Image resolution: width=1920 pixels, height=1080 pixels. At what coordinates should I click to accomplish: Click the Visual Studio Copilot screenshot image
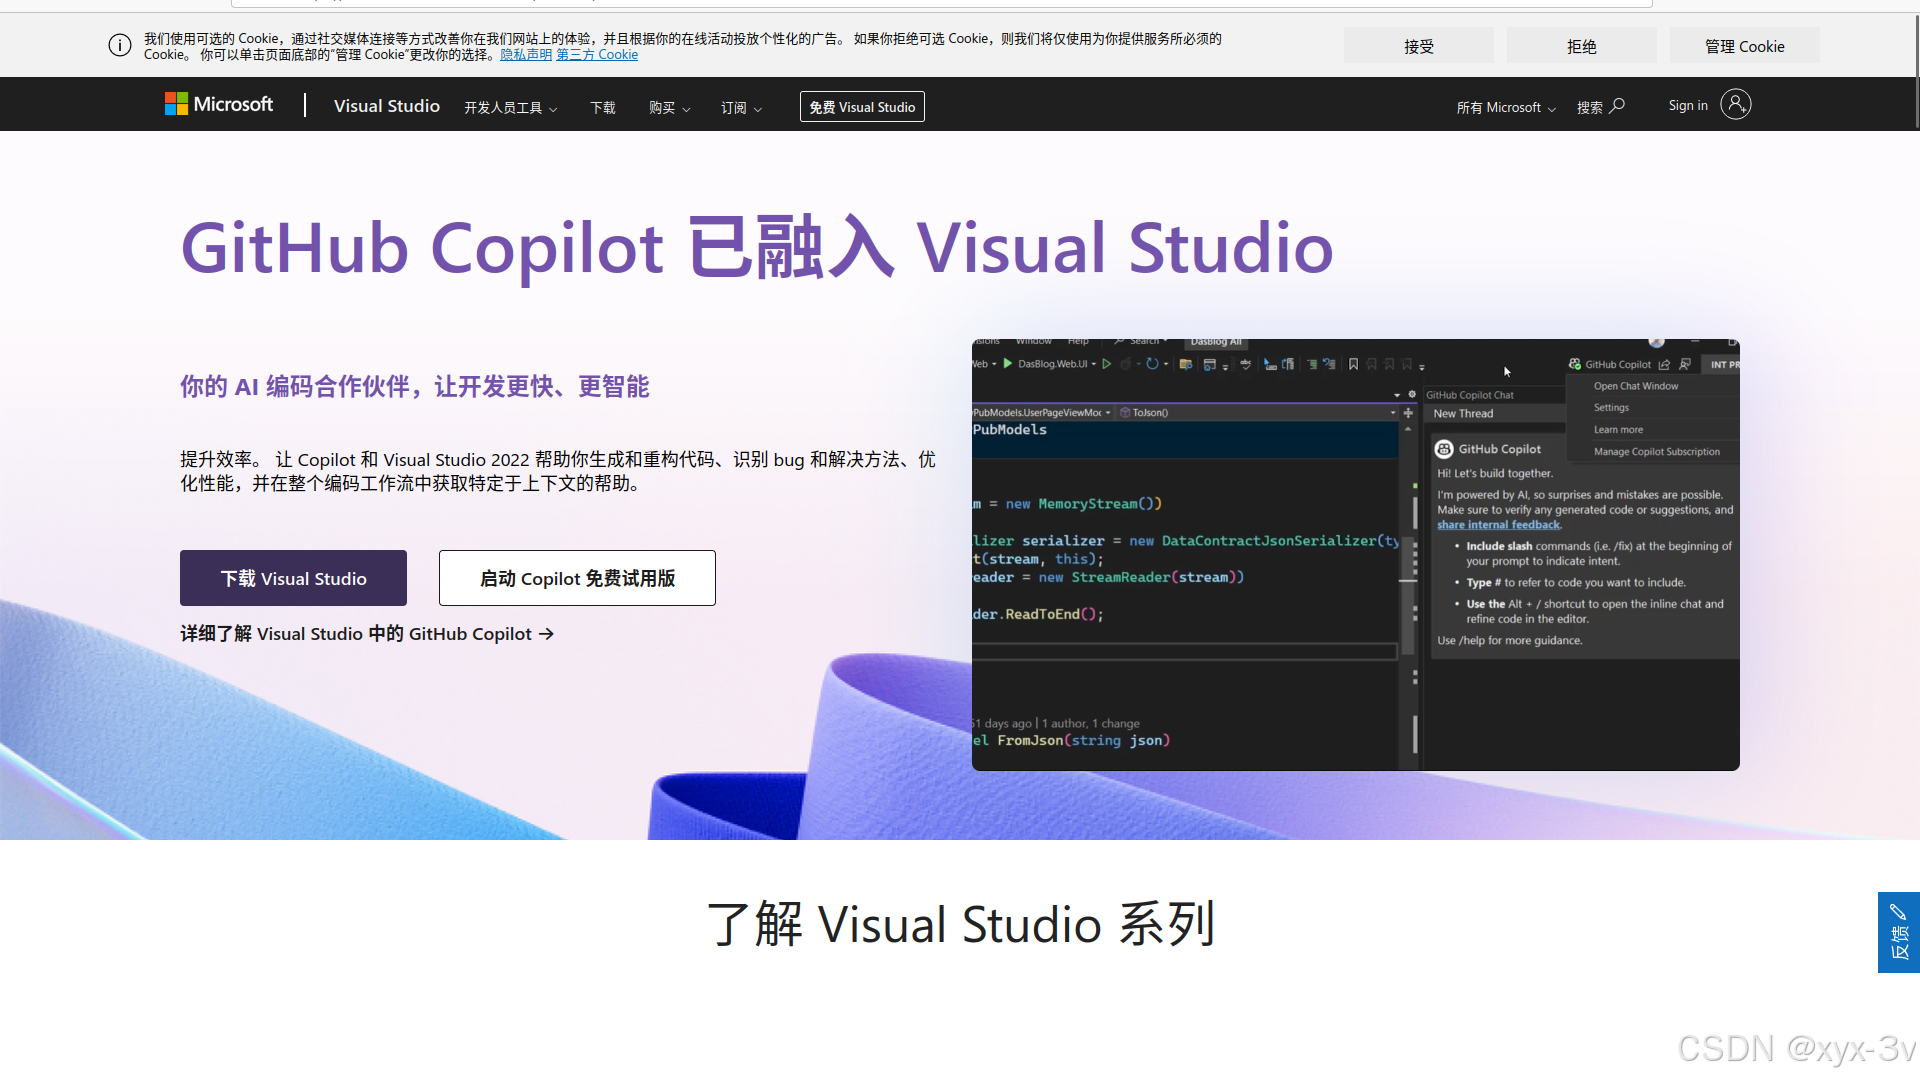tap(1356, 555)
